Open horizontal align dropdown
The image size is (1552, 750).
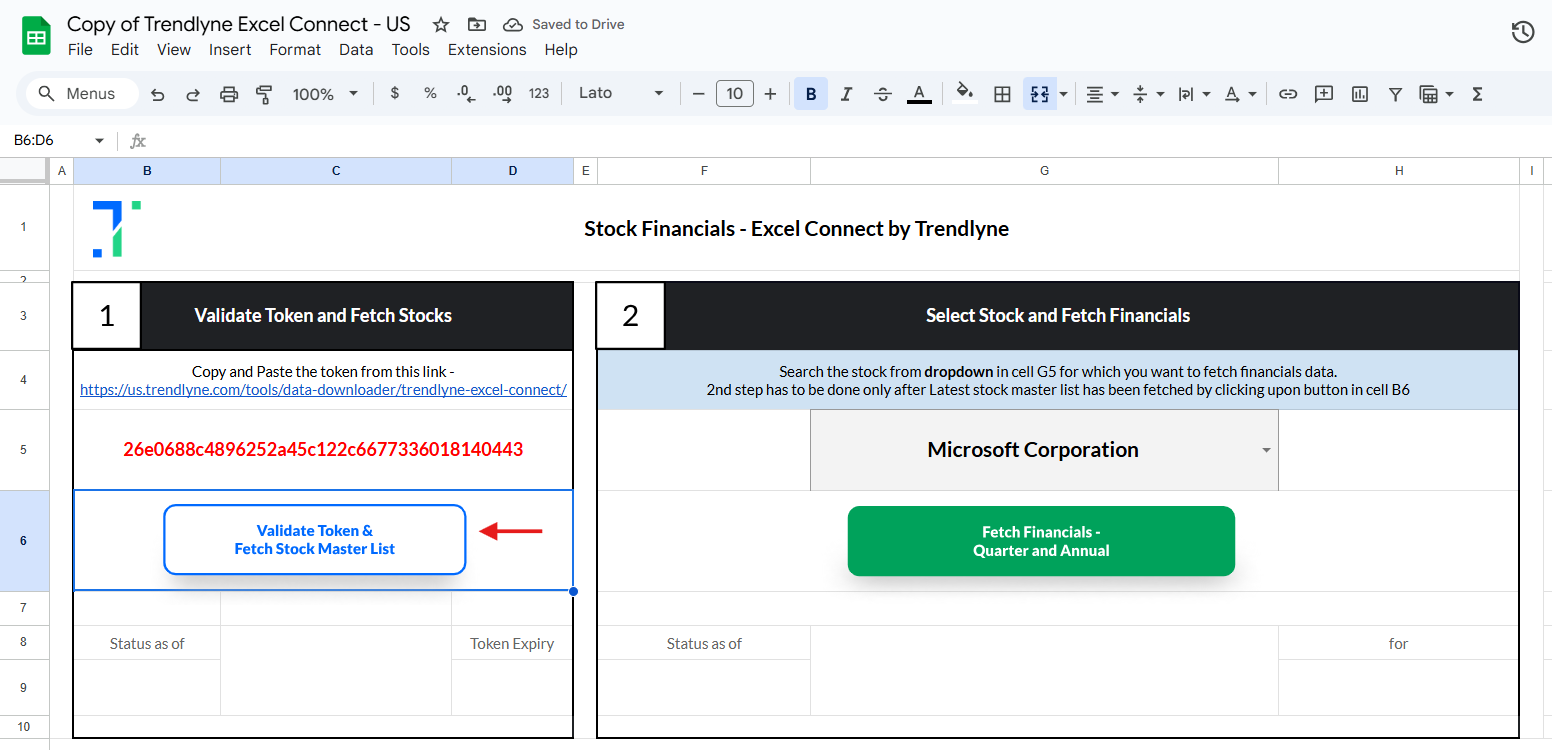click(1102, 94)
